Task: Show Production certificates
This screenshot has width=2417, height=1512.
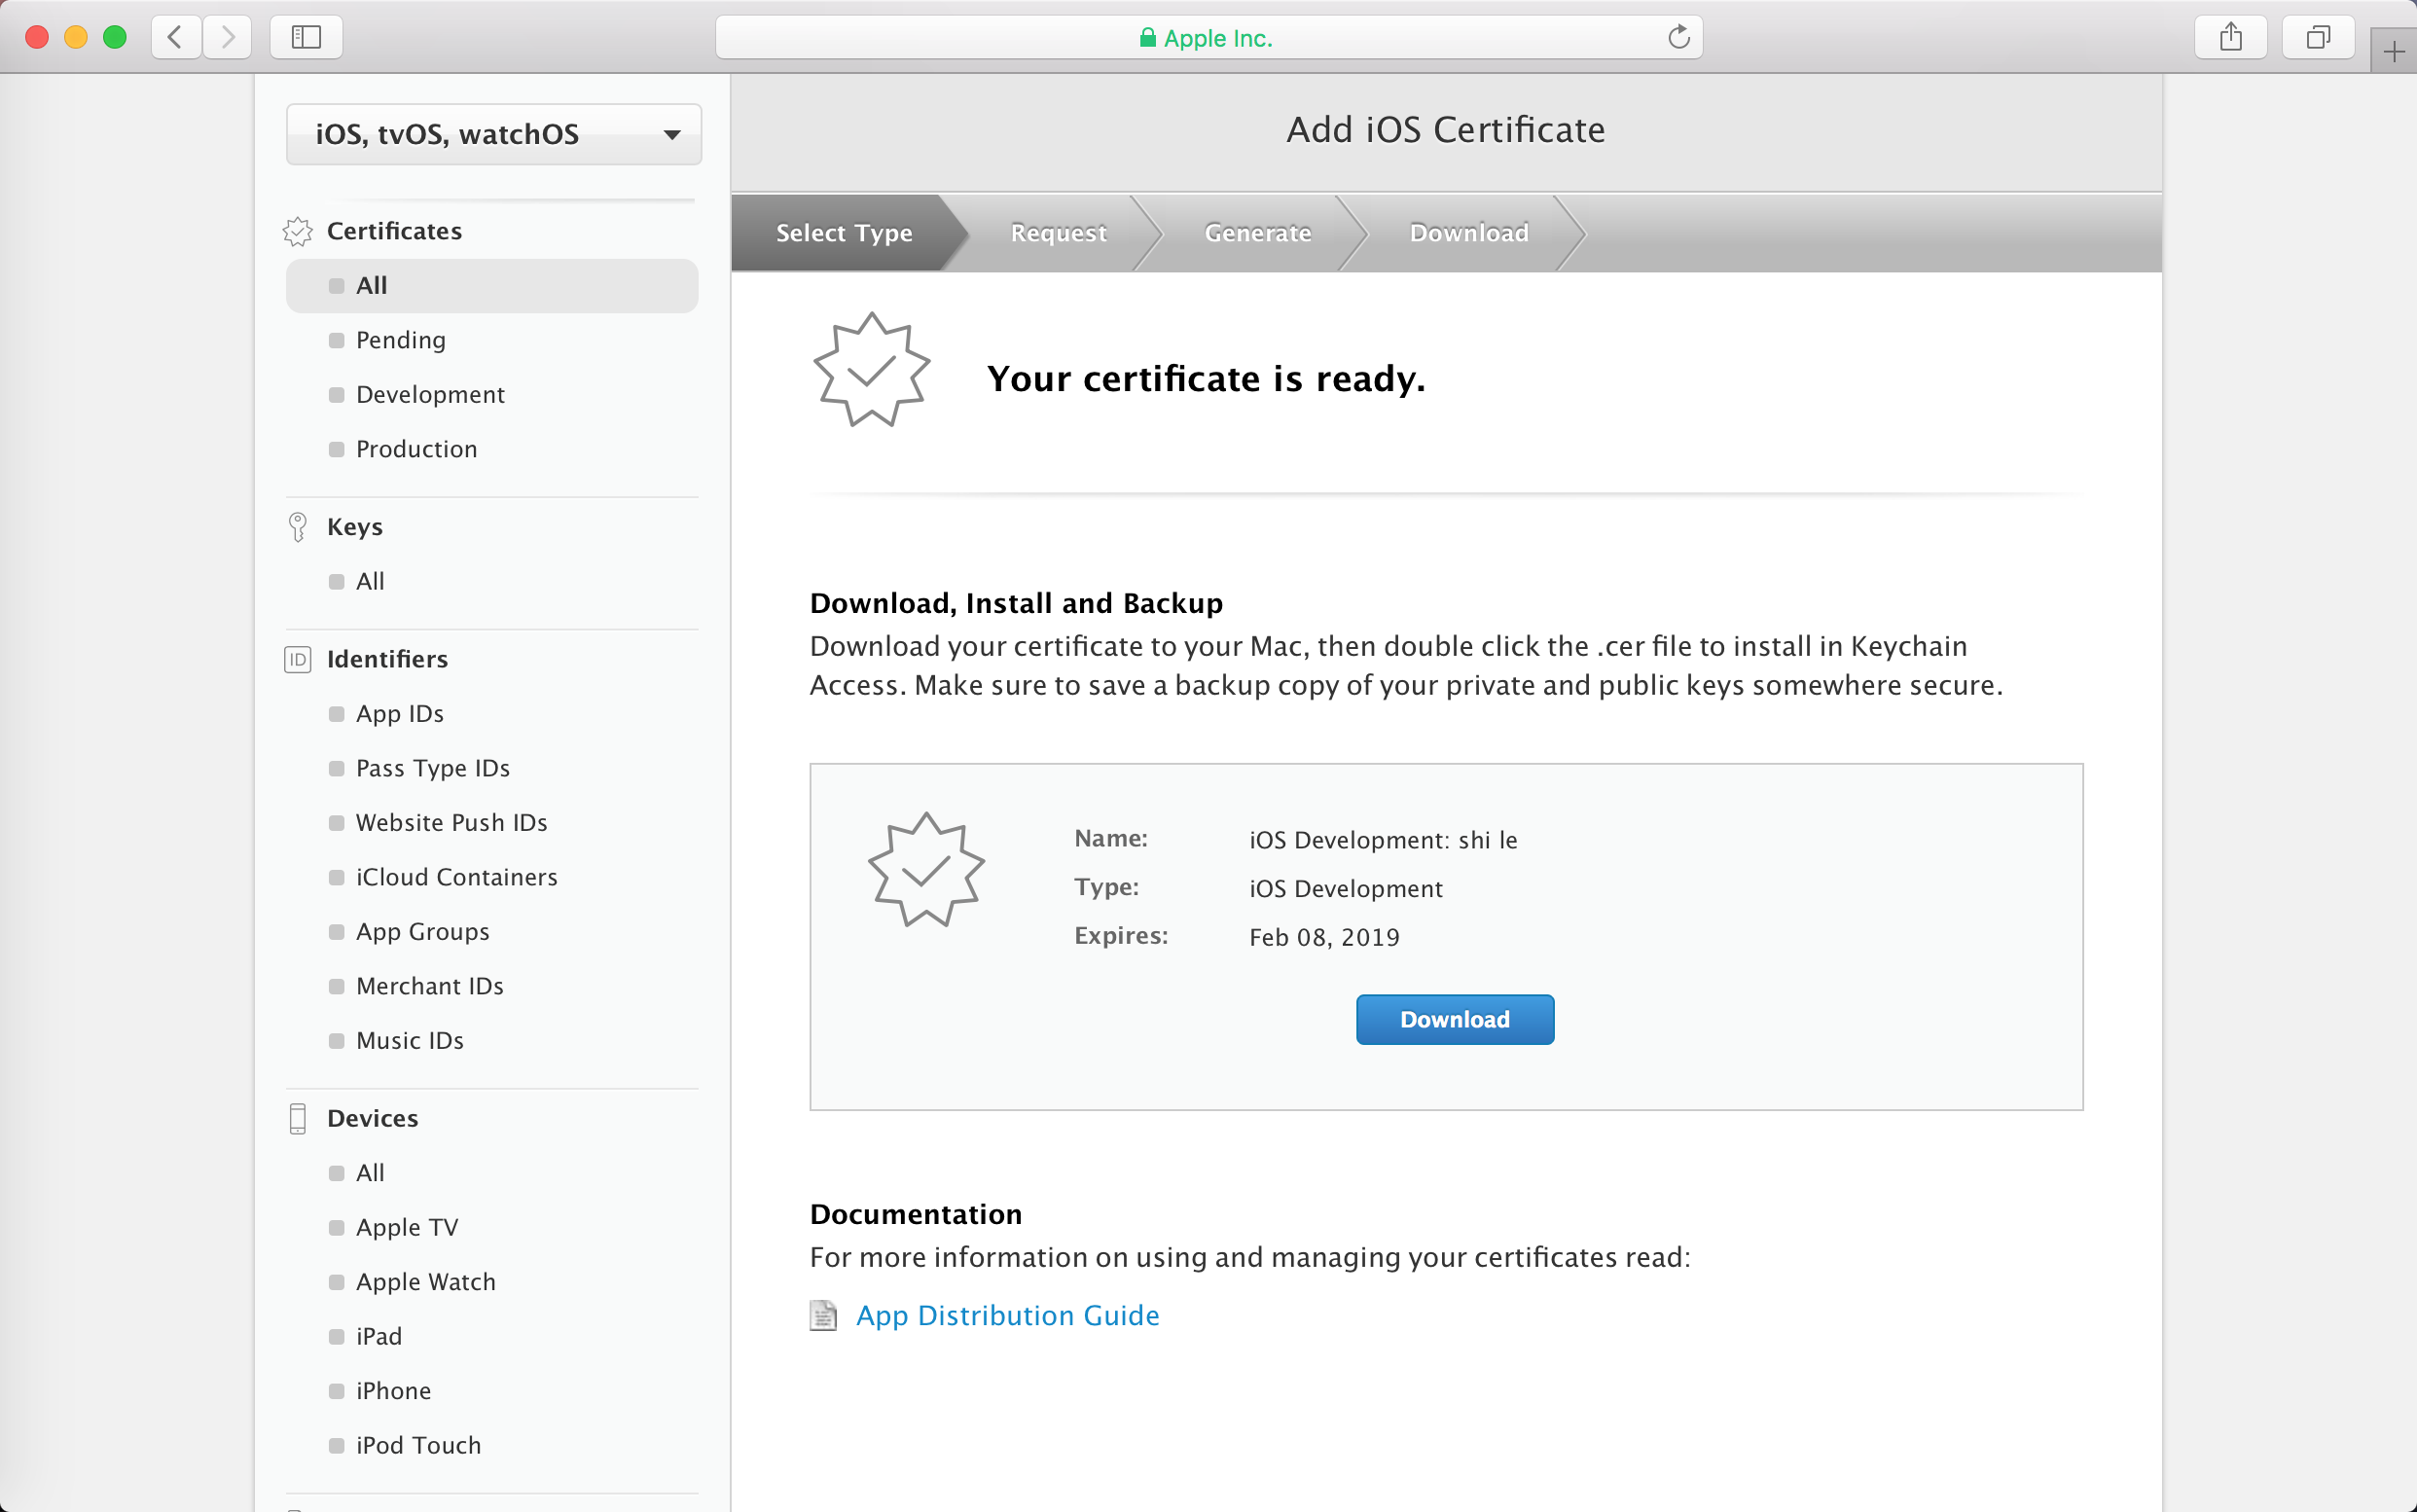Action: pos(416,449)
